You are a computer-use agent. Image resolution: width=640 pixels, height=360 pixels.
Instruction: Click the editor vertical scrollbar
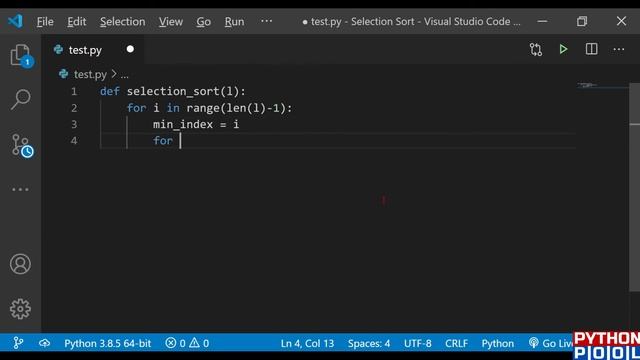[634, 187]
